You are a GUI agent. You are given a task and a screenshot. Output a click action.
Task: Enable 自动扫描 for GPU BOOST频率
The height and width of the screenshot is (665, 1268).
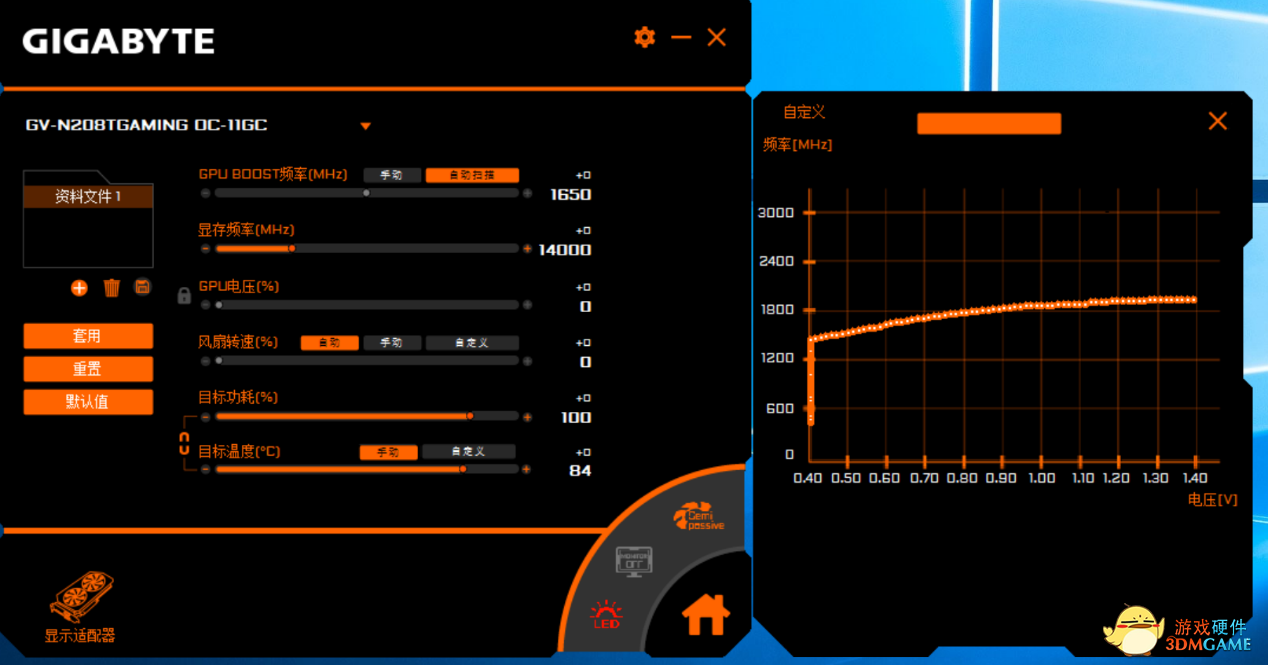(x=472, y=174)
